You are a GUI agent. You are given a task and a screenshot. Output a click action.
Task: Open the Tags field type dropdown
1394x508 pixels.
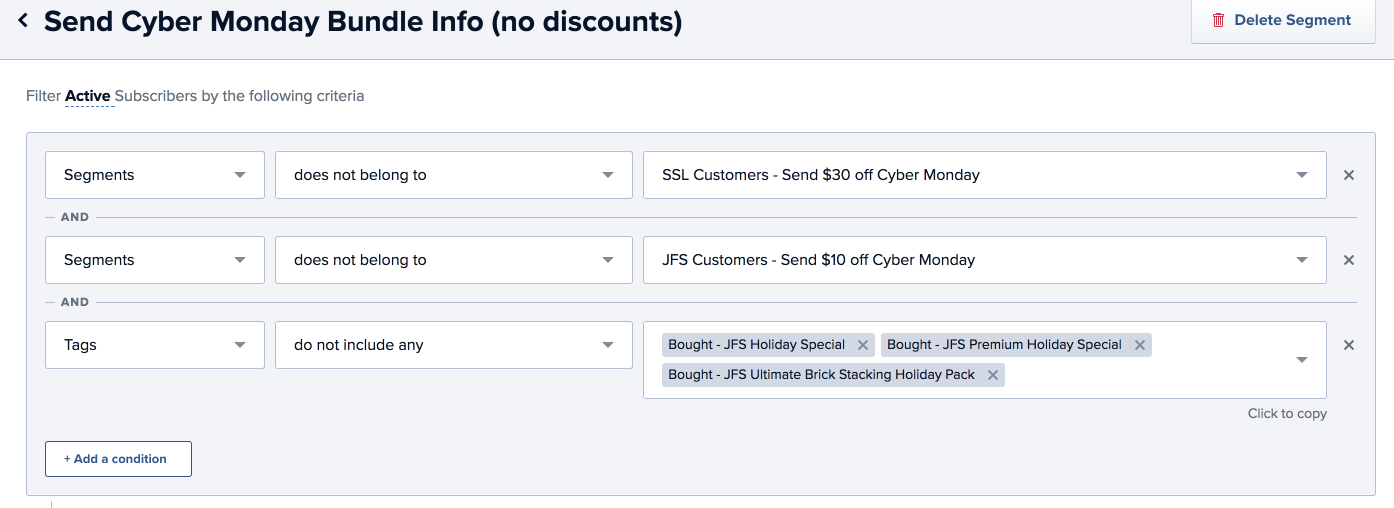pyautogui.click(x=155, y=345)
